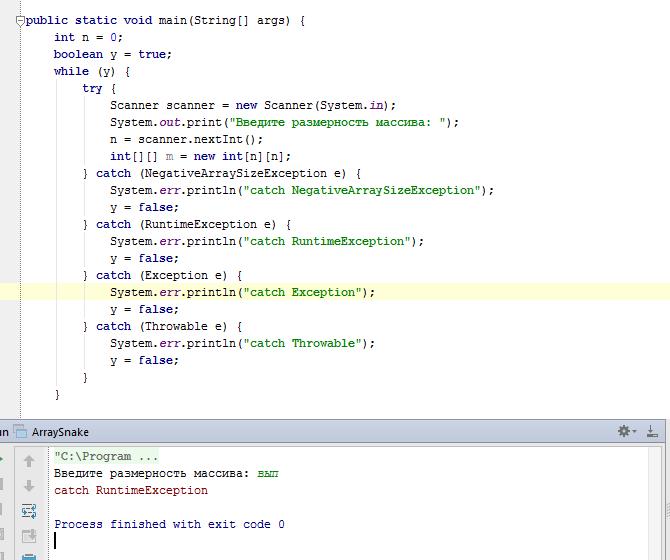The image size is (670, 560).
Task: Click the "C:\Program ..." command line
Action: coord(106,456)
